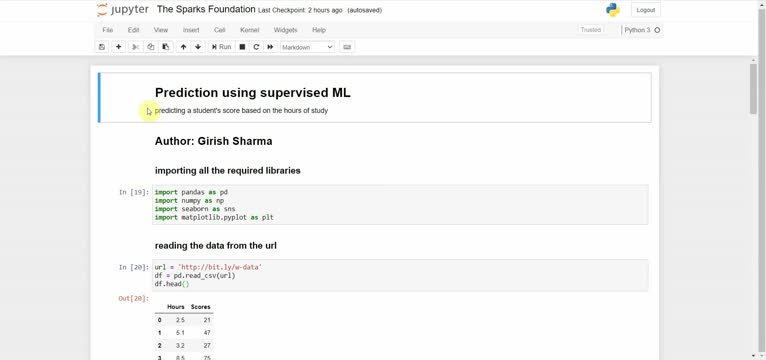
Task: Click the notebook title The Sparks Foundation
Action: click(206, 9)
